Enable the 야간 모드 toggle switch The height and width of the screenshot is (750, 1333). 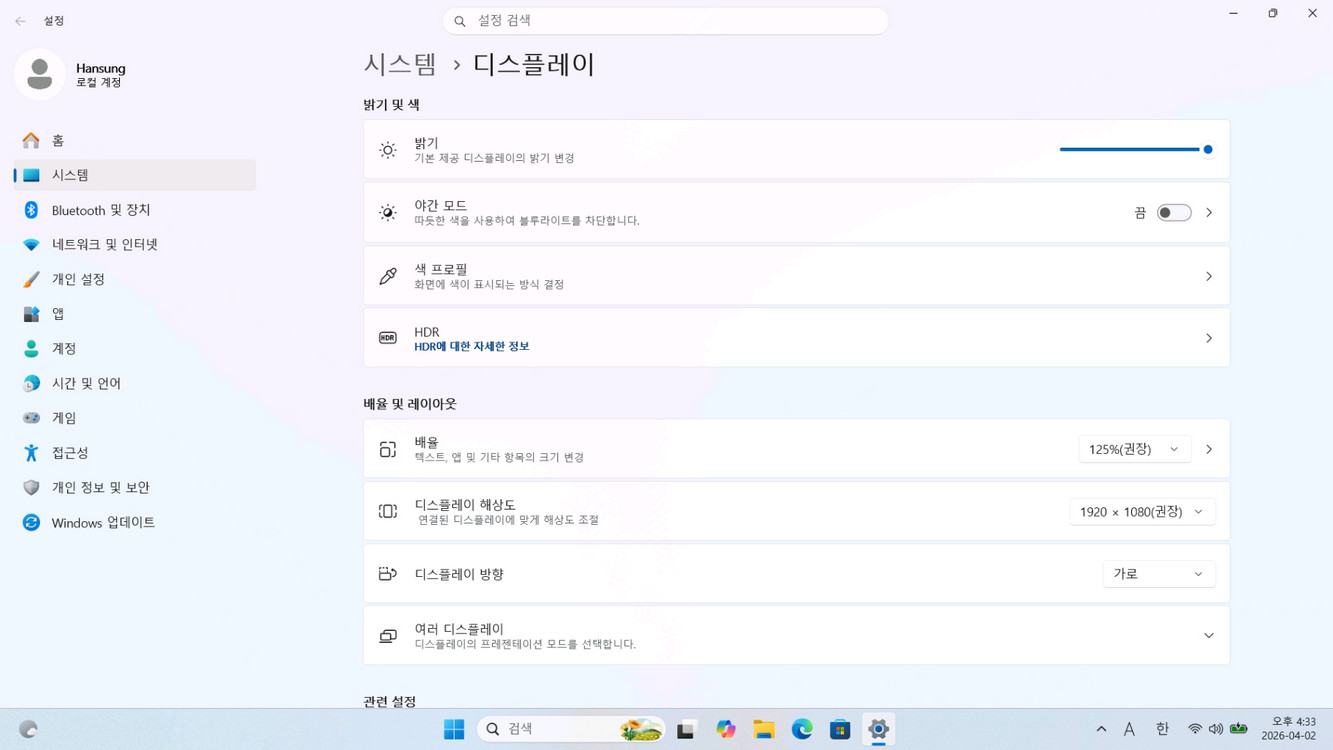1173,212
